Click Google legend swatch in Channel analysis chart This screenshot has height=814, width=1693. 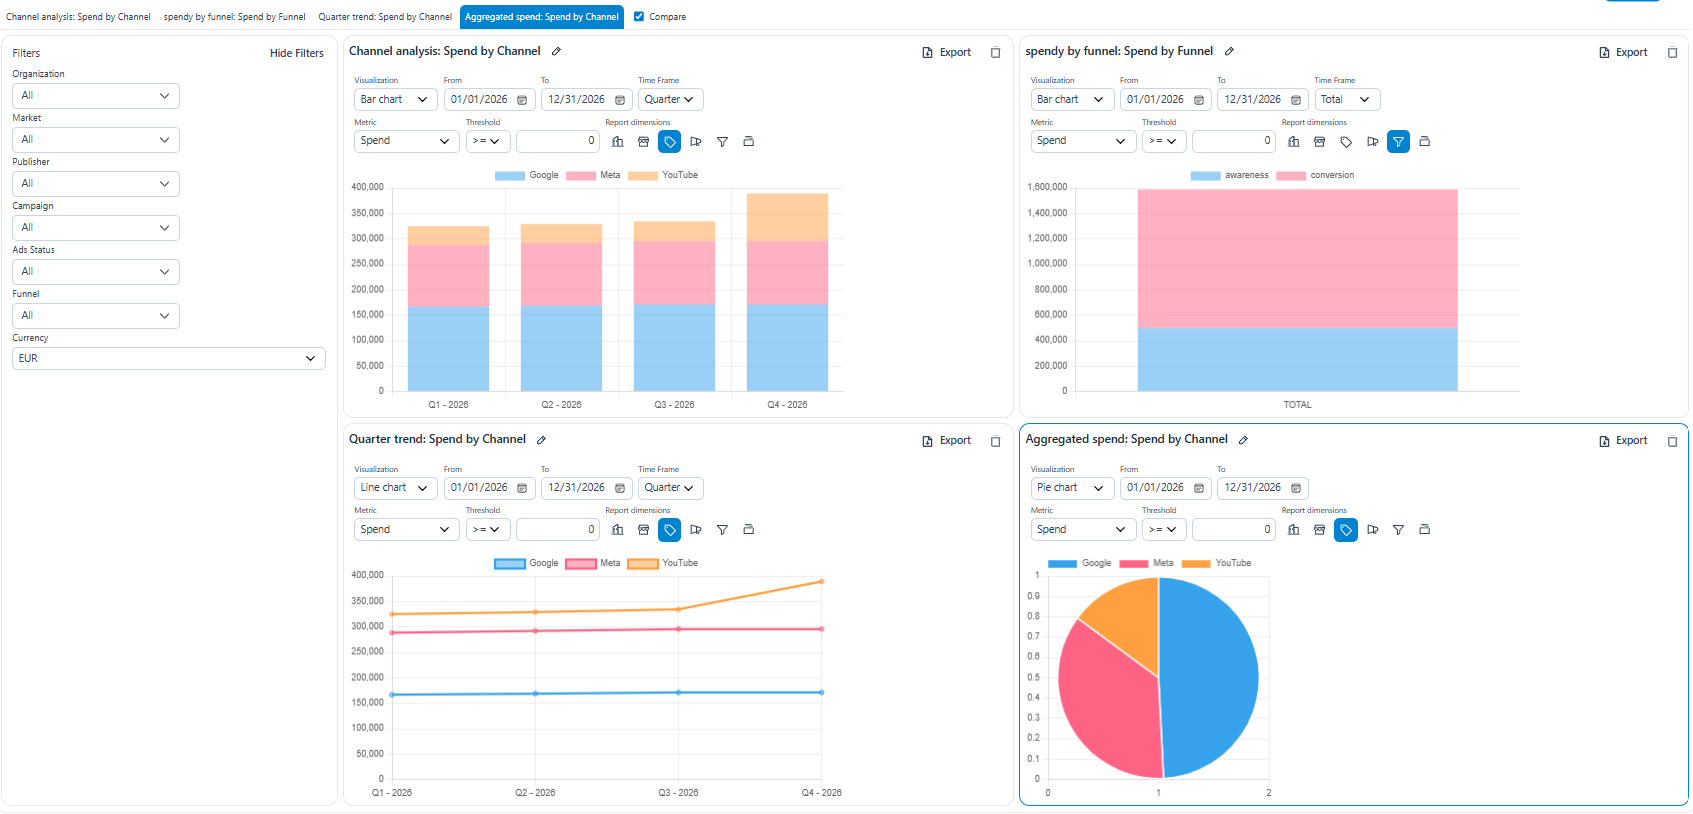pos(510,176)
